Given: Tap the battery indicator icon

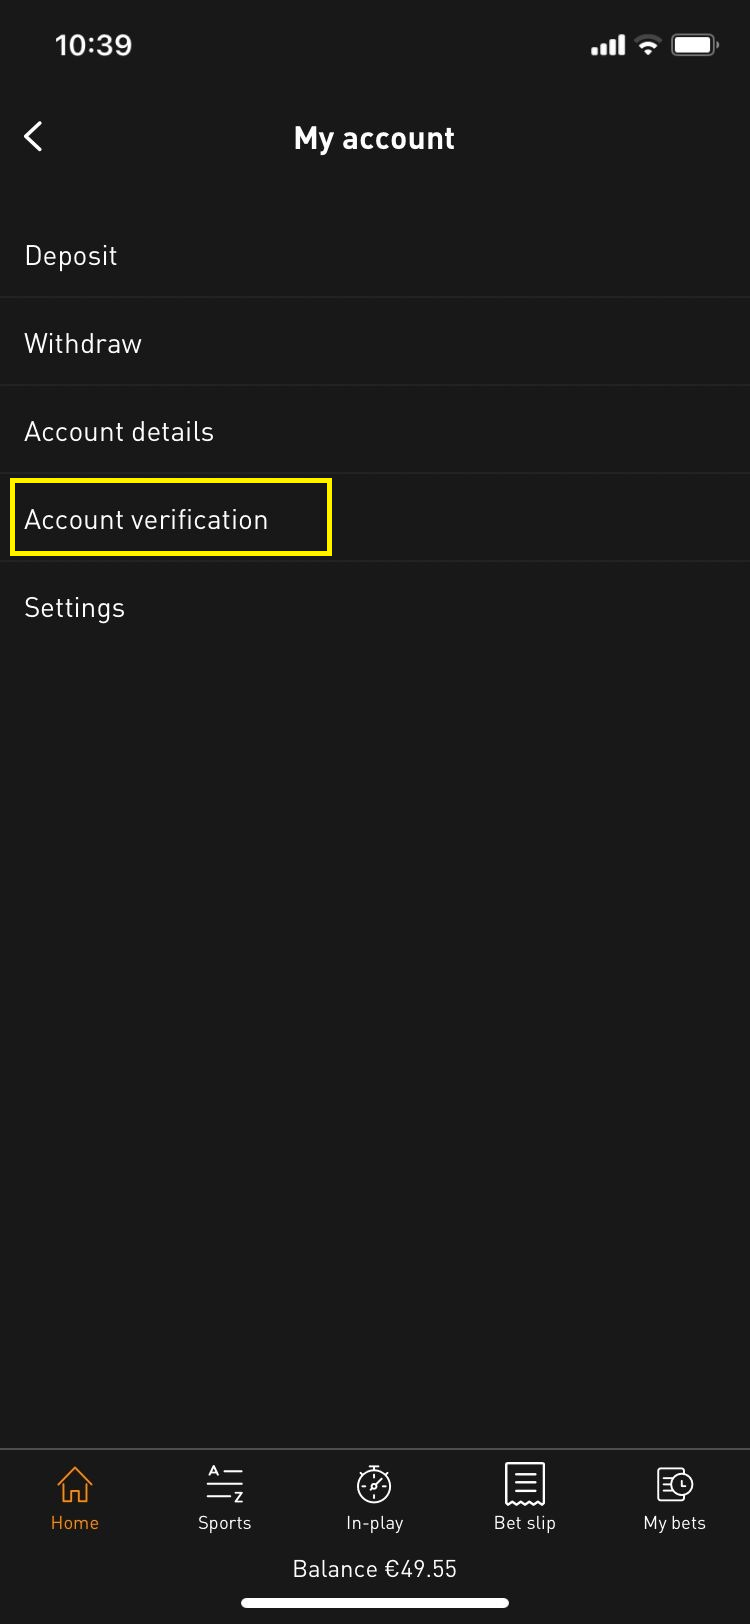Looking at the screenshot, I should pyautogui.click(x=695, y=45).
